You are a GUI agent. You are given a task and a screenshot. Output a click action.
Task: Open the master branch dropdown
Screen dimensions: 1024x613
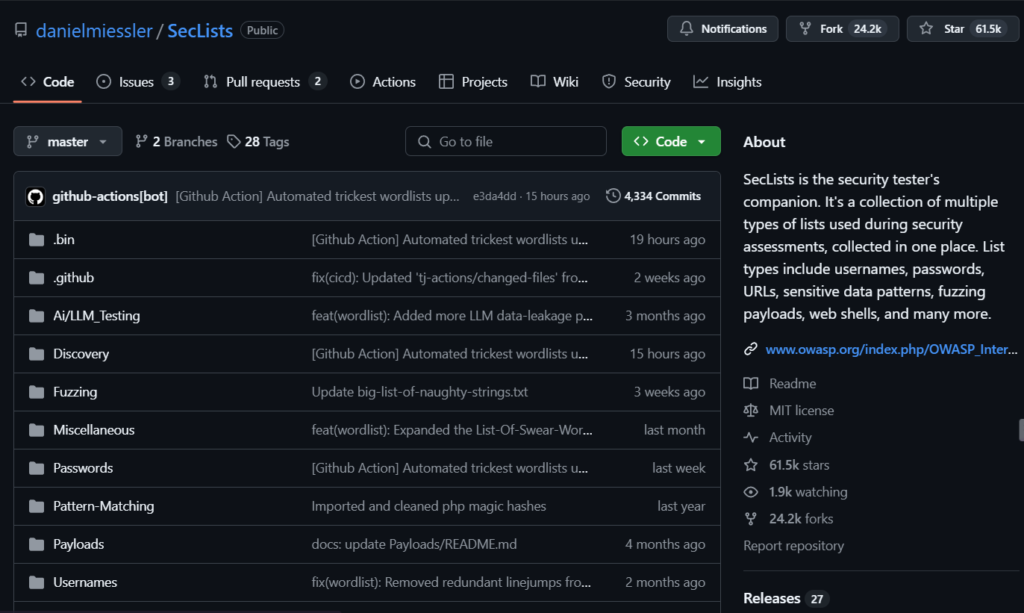(68, 141)
